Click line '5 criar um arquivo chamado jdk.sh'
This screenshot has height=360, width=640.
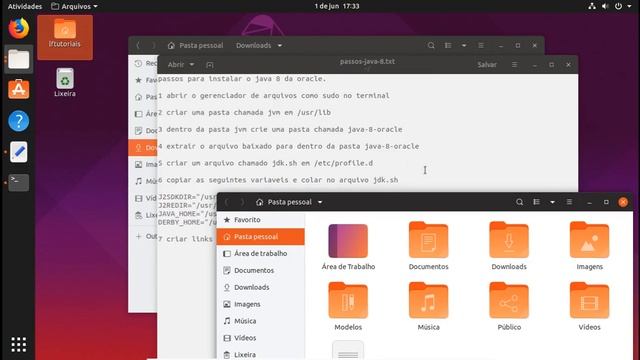(265, 163)
